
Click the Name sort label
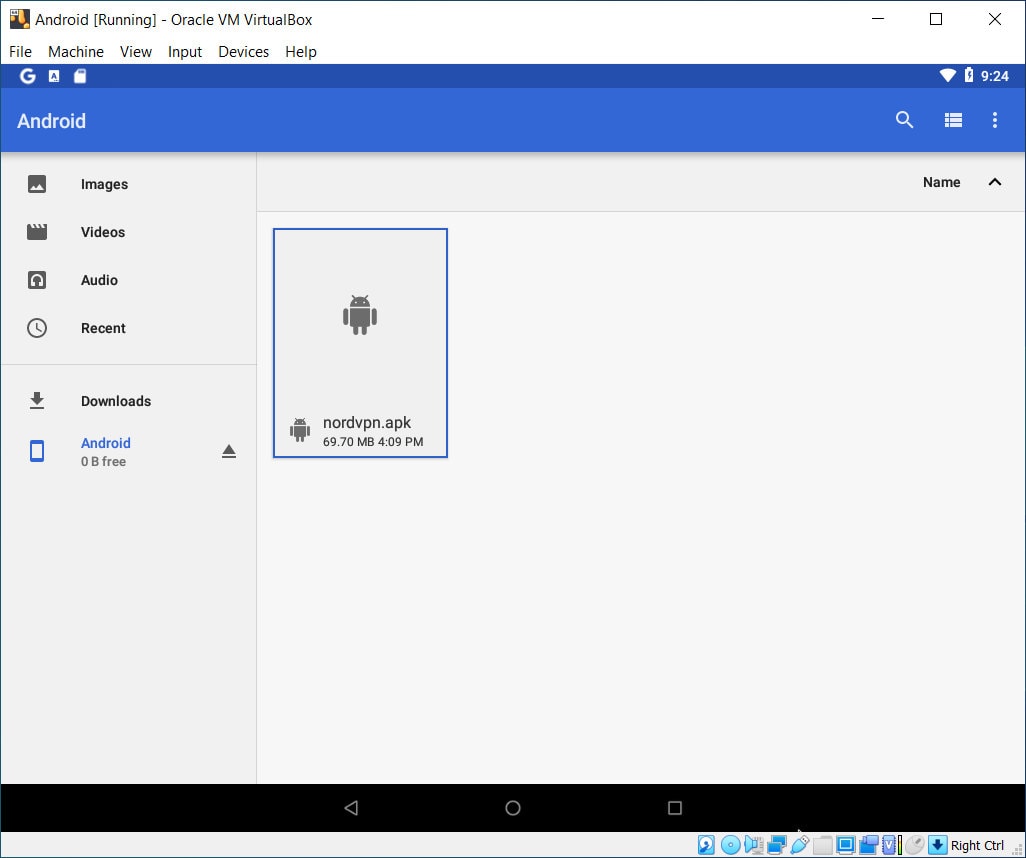[x=941, y=182]
